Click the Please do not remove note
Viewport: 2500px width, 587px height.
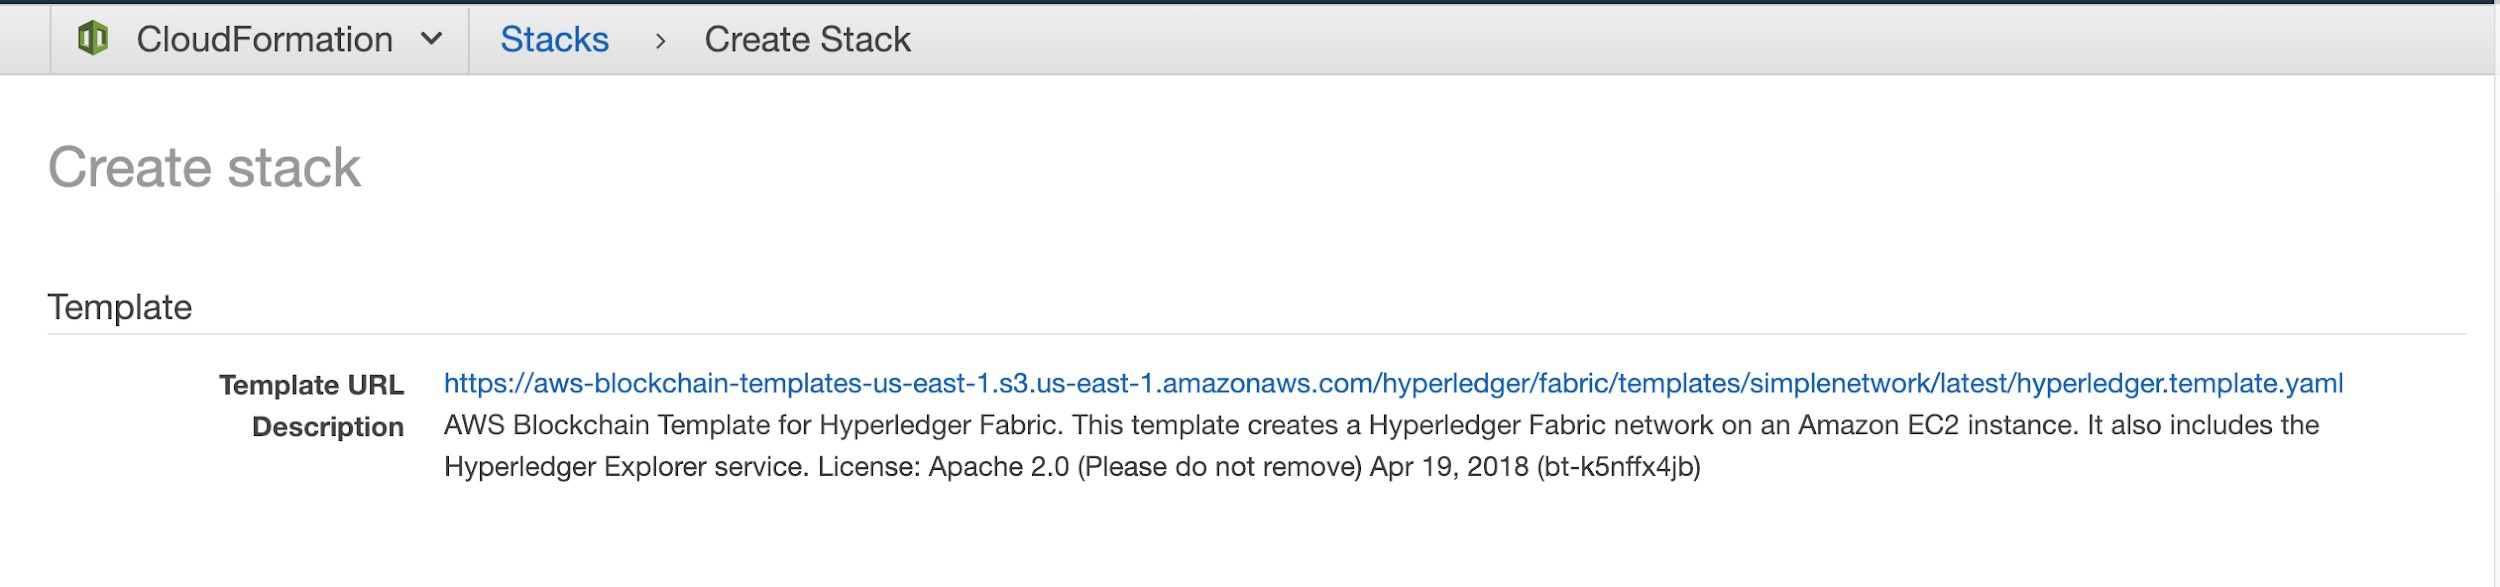(1220, 467)
